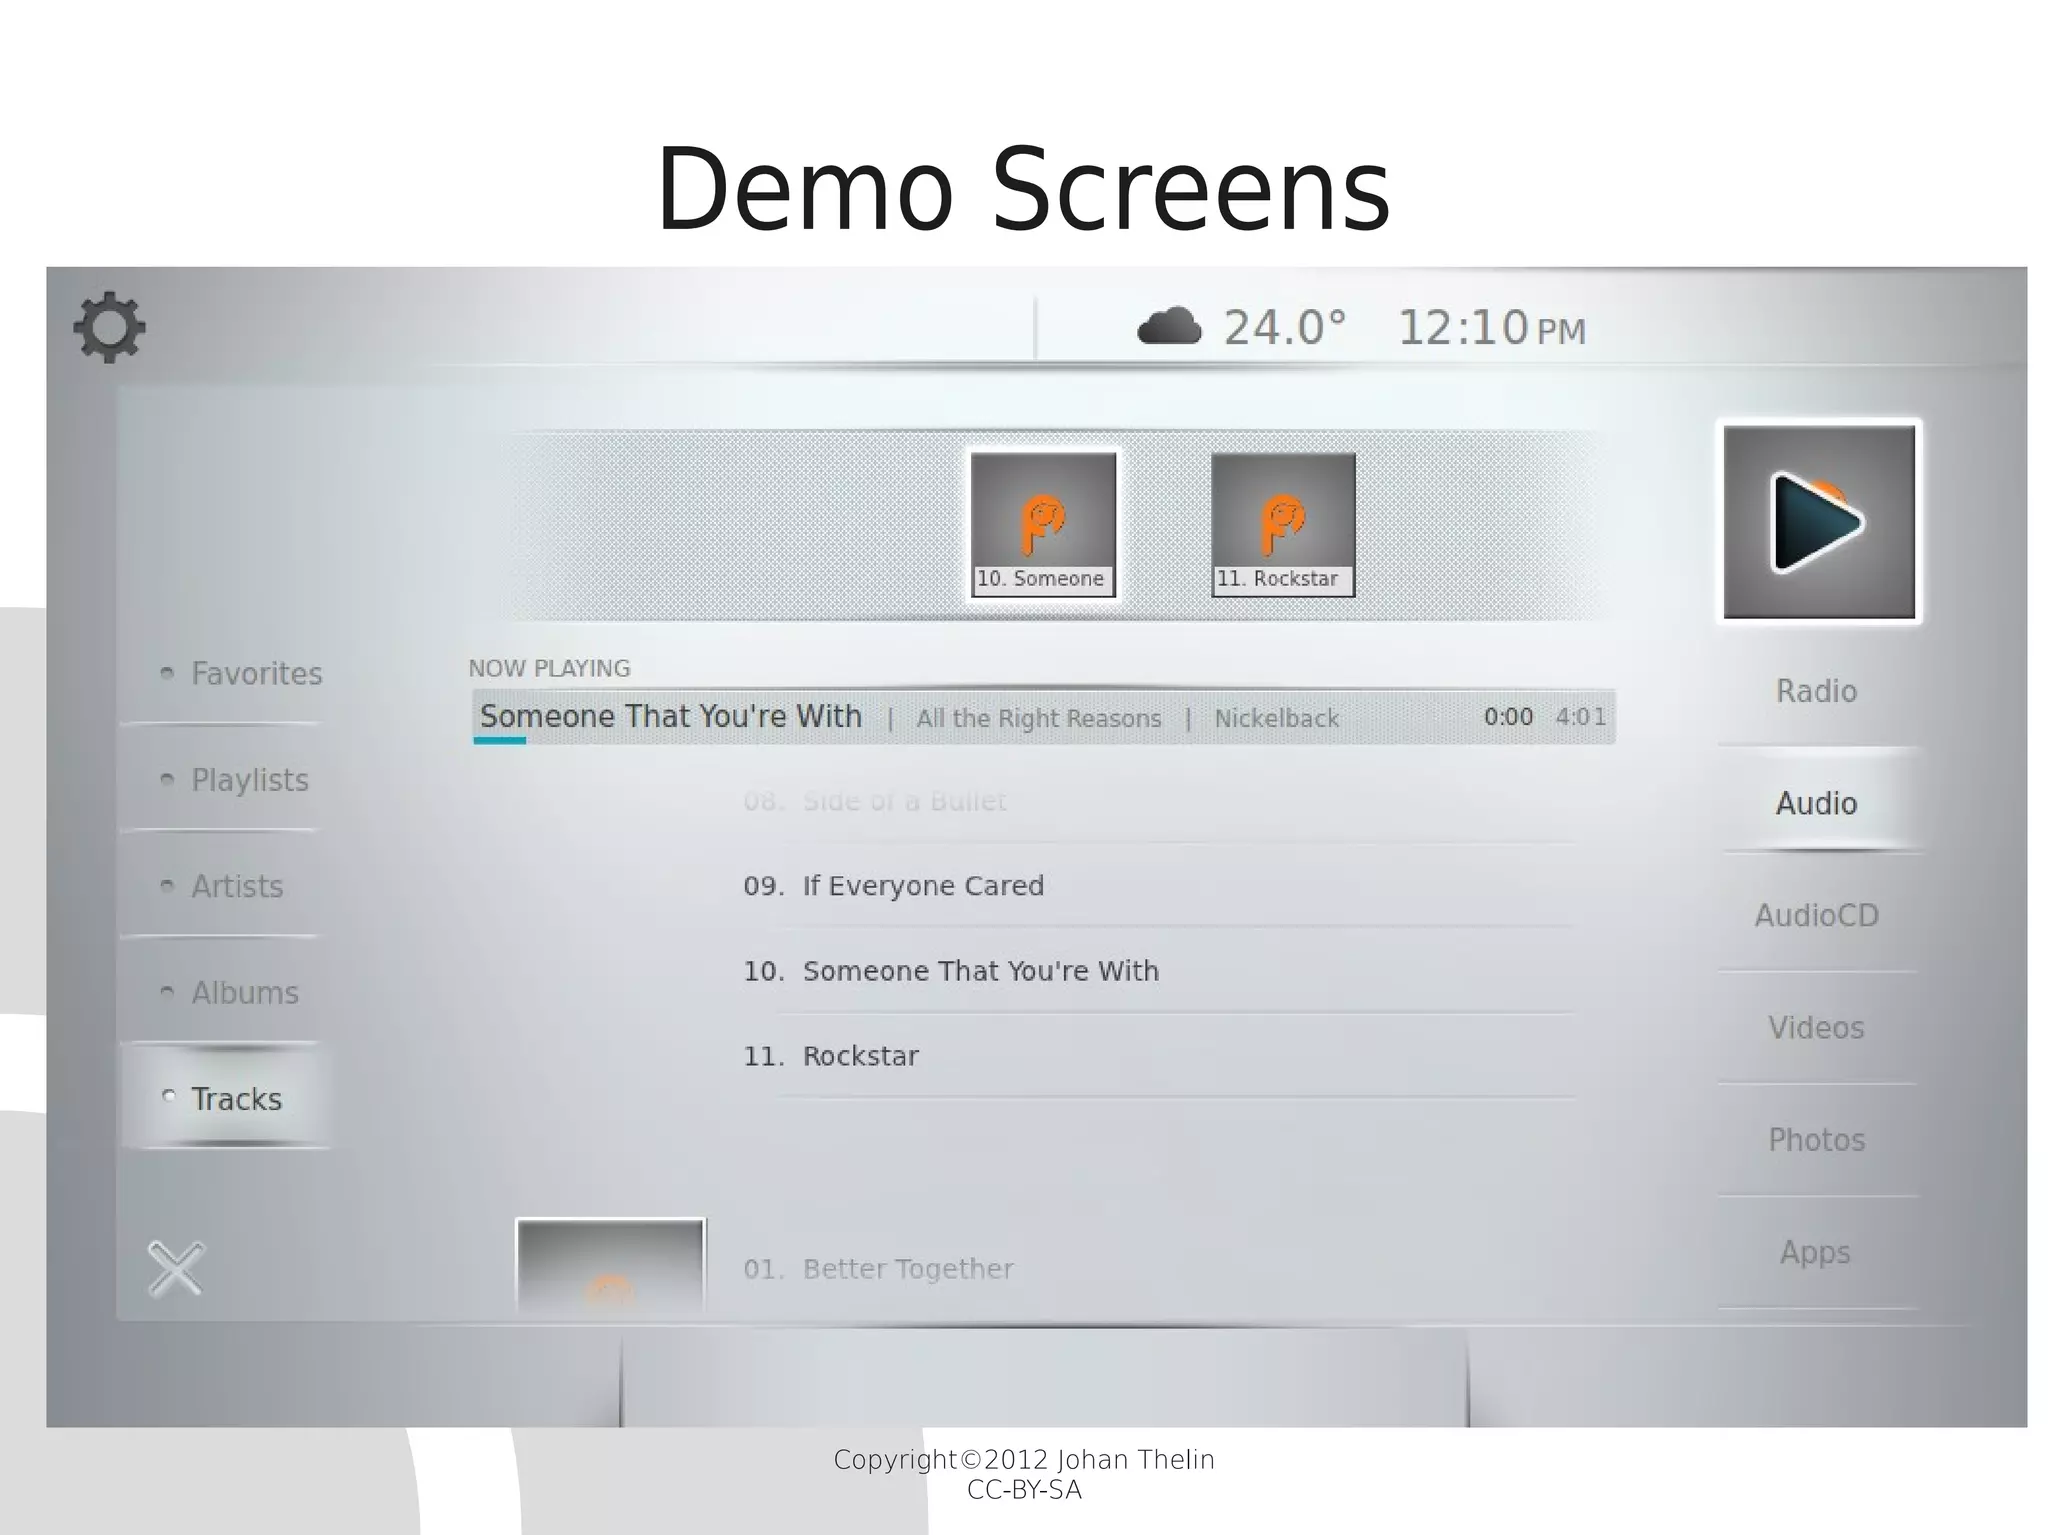The image size is (2048, 1535).
Task: Close the panel with the X icon
Action: (x=176, y=1269)
